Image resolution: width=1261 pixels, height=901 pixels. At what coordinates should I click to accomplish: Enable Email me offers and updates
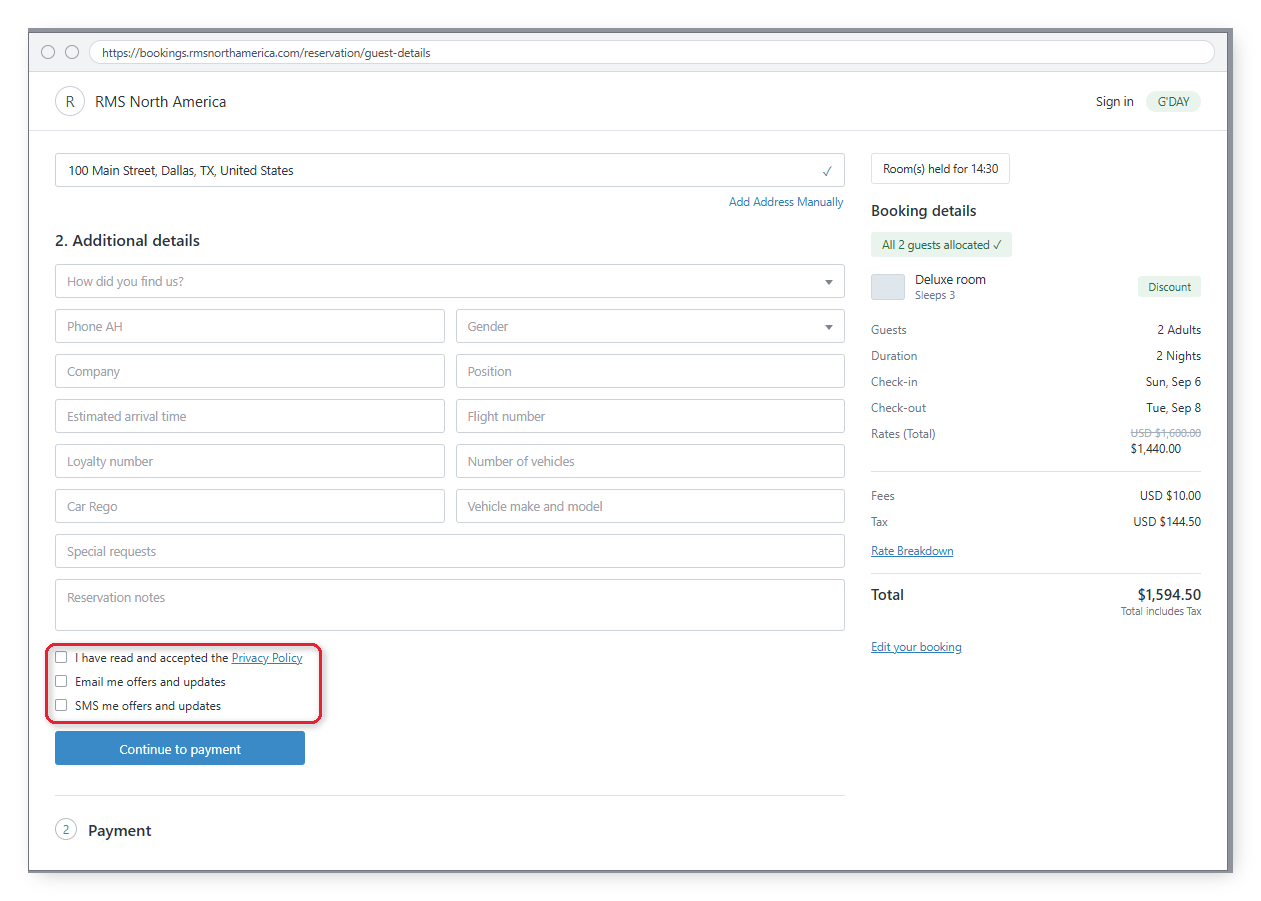pos(61,681)
